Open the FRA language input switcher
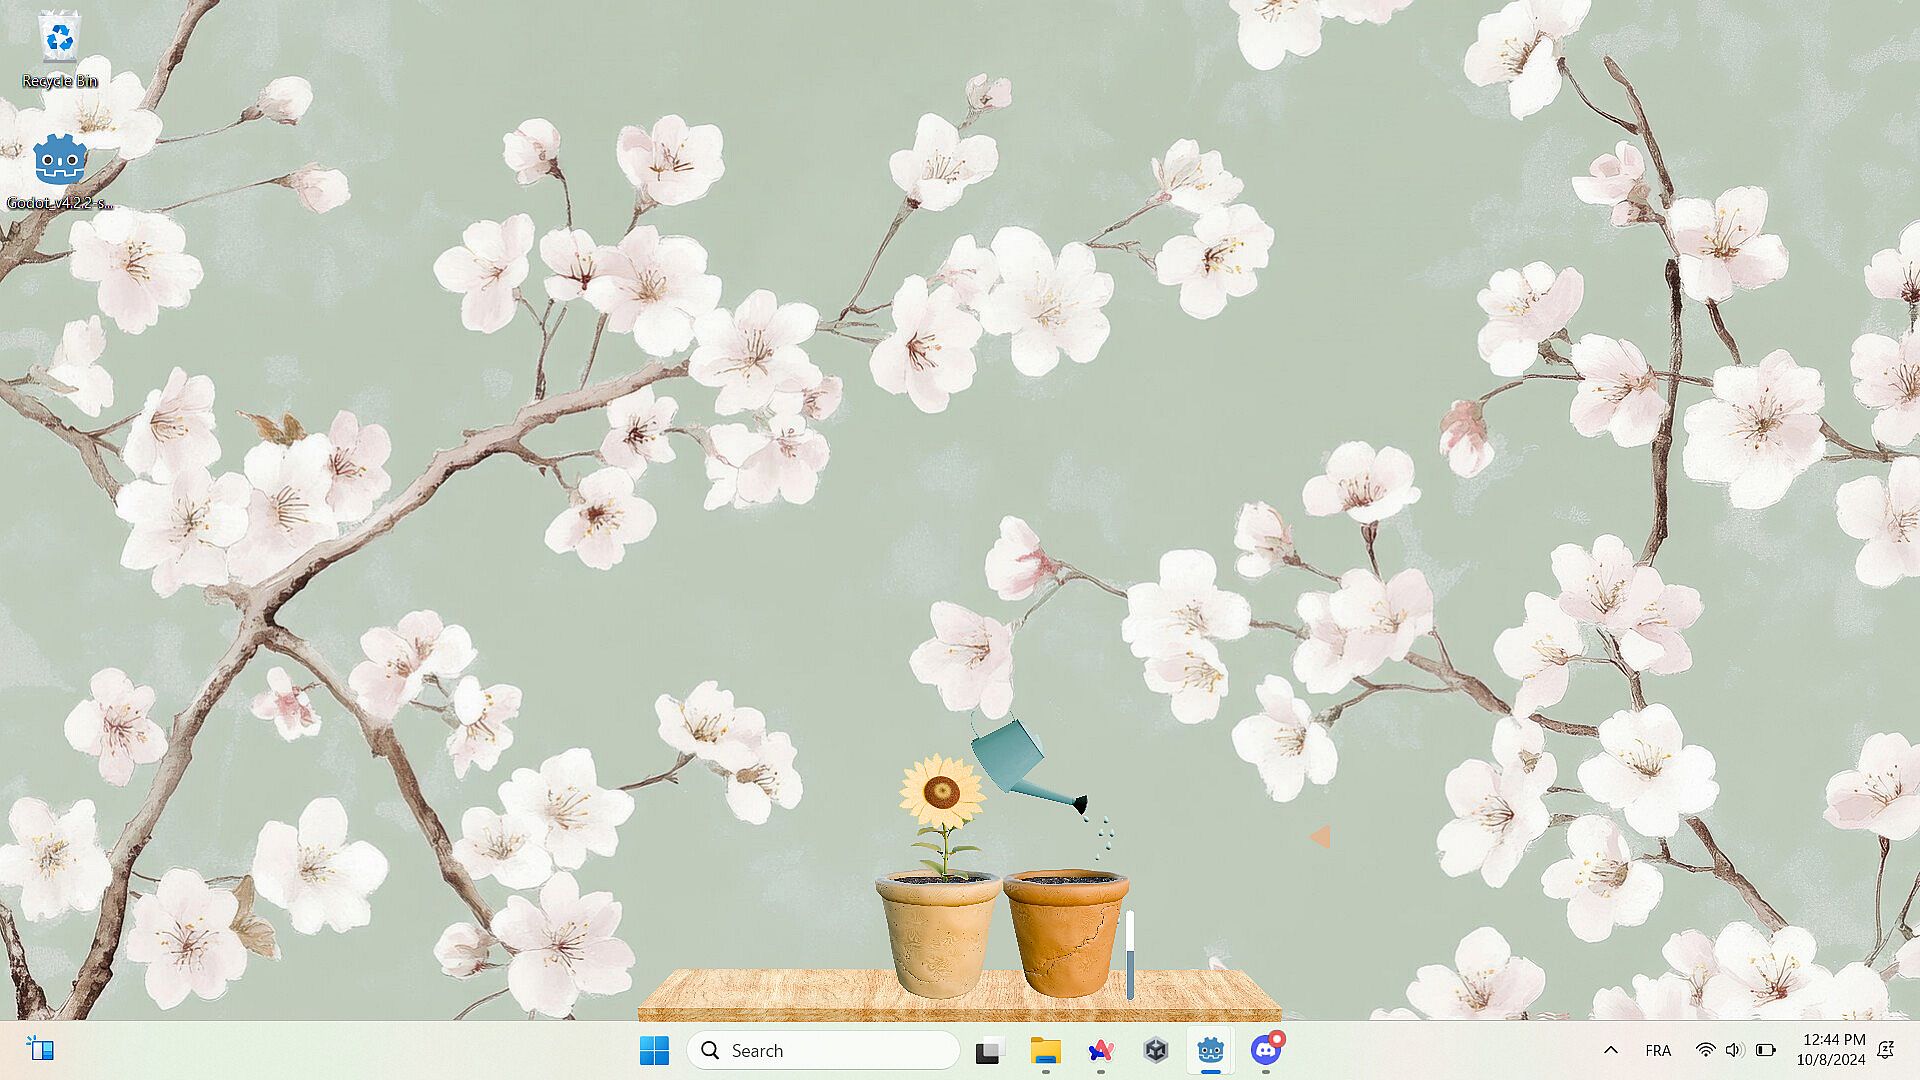The height and width of the screenshot is (1080, 1920). click(1657, 1050)
